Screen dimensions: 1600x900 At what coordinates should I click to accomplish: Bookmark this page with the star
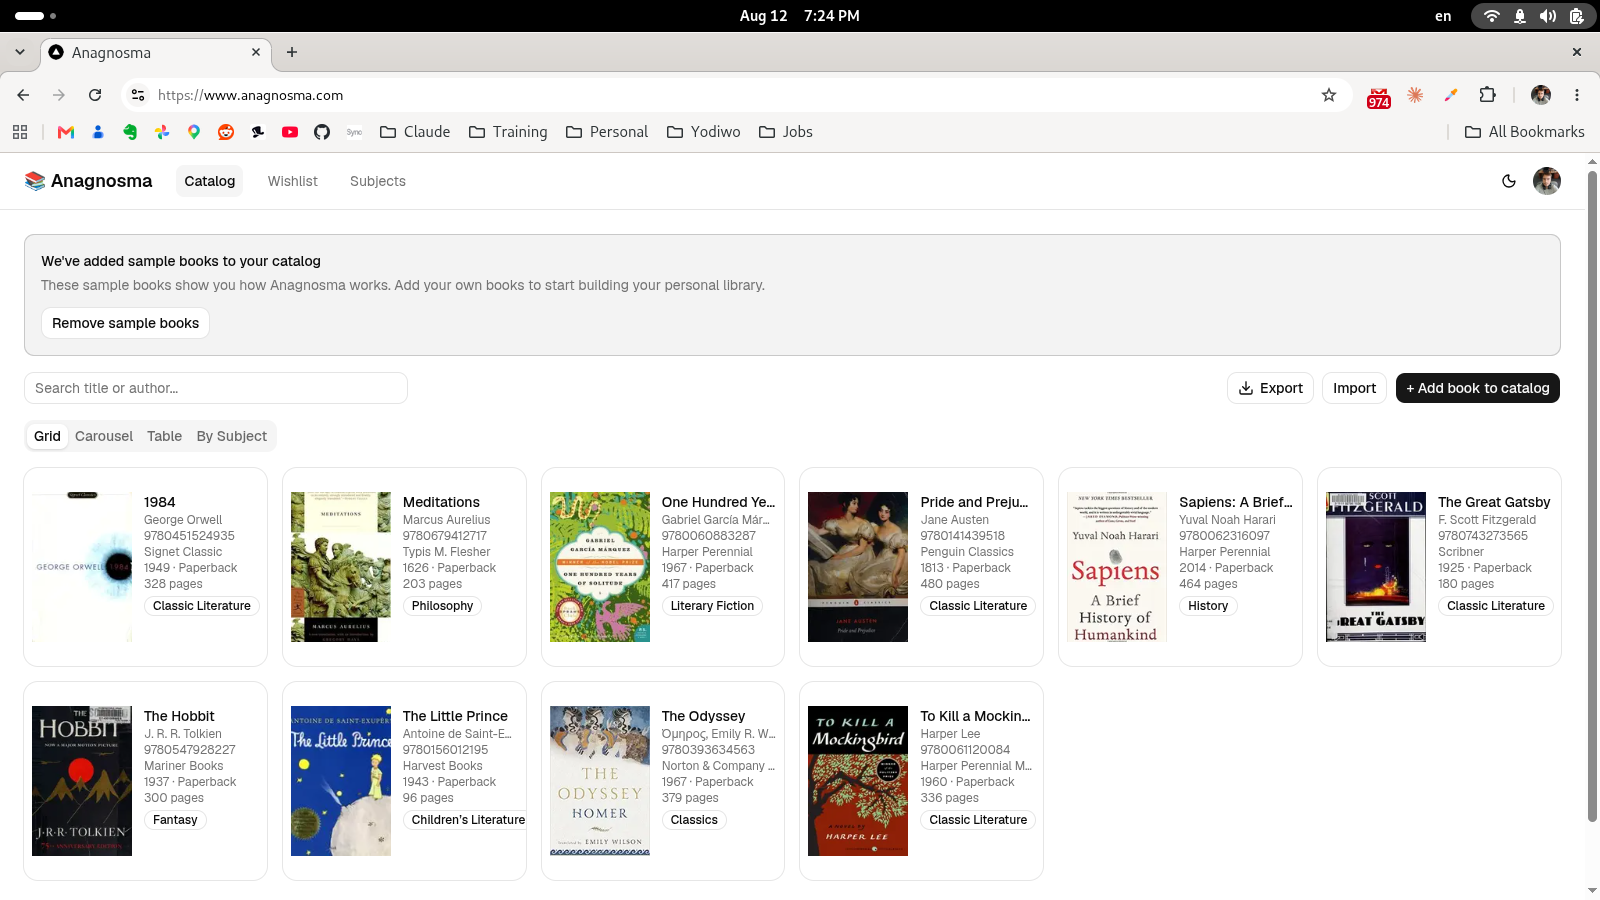(1329, 95)
